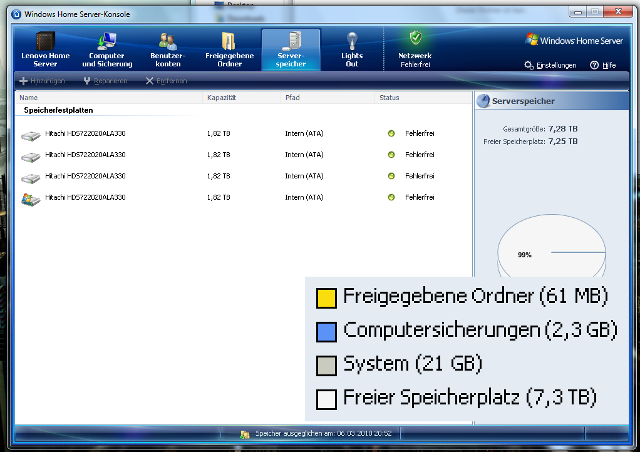Sort list by Name column header

click(109, 98)
